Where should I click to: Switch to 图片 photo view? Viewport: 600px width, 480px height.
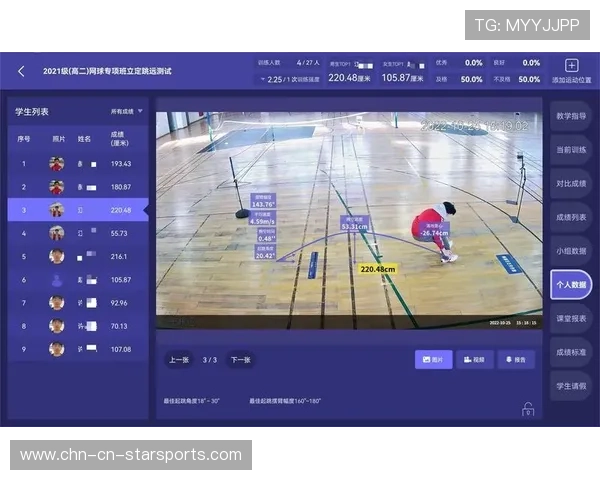(433, 359)
